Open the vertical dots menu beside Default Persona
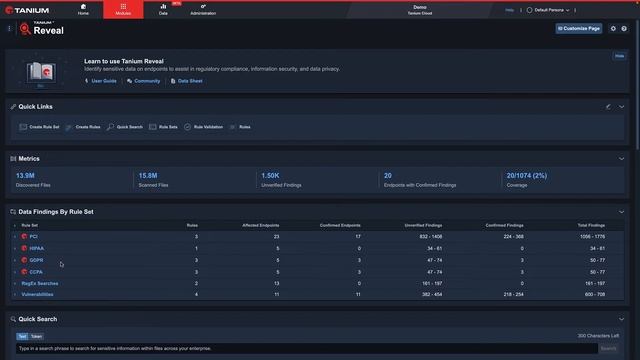This screenshot has width=640, height=360. click(x=575, y=10)
